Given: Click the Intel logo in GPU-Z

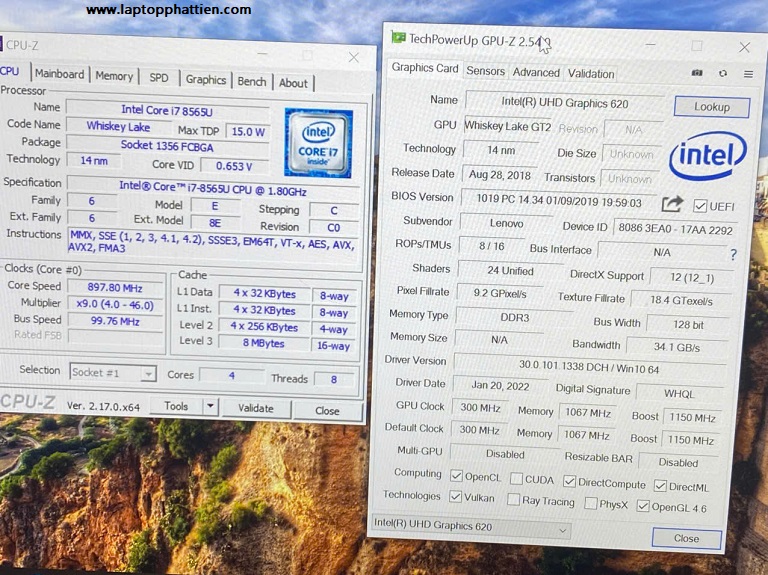Looking at the screenshot, I should tap(707, 156).
